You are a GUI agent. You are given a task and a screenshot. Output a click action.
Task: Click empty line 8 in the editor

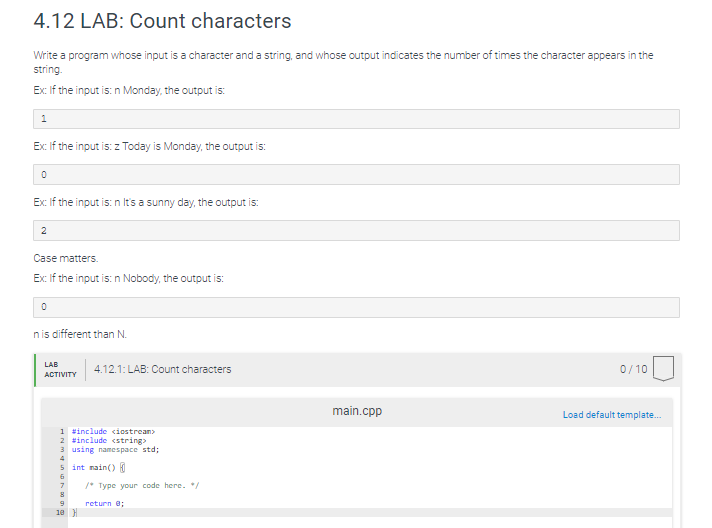tap(370, 494)
